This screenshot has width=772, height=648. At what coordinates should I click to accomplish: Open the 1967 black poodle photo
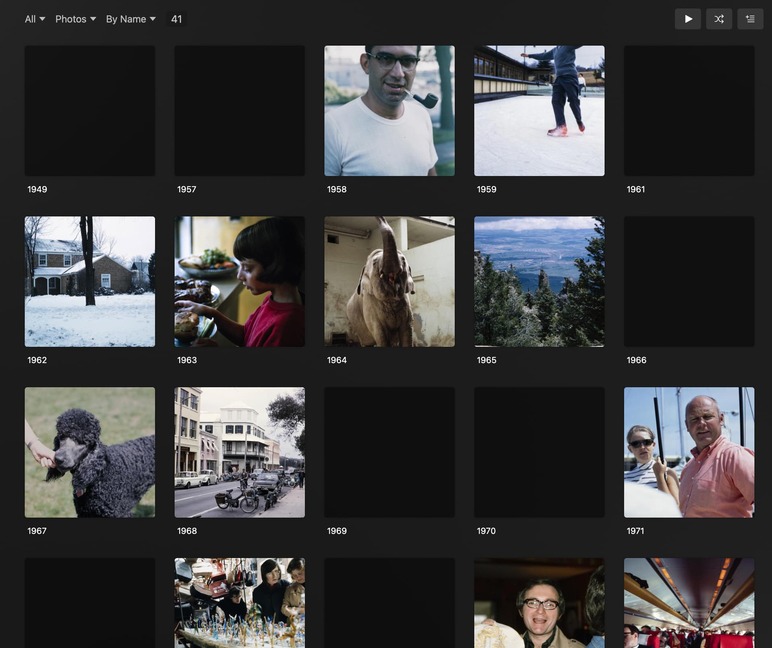[90, 452]
